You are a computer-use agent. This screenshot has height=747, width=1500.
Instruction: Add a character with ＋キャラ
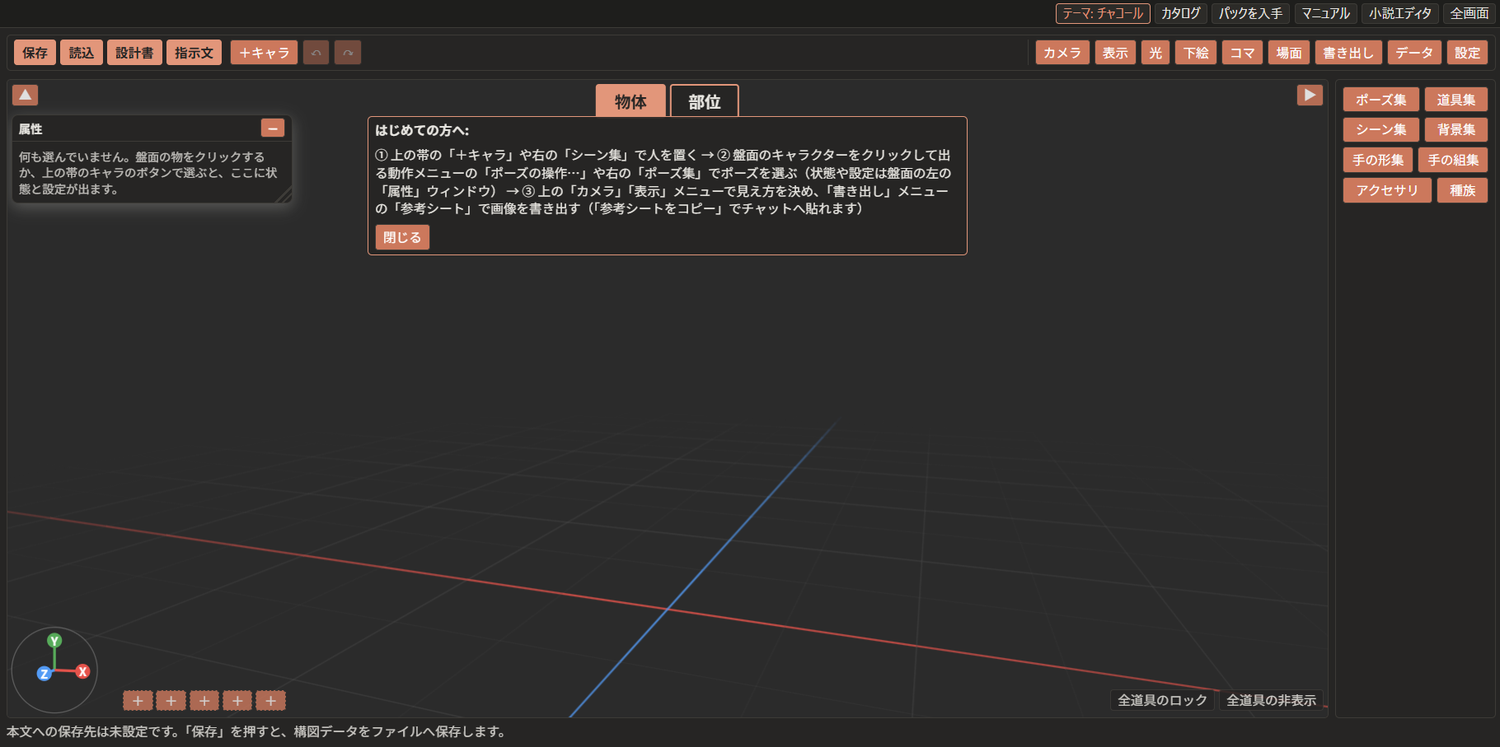pyautogui.click(x=264, y=53)
